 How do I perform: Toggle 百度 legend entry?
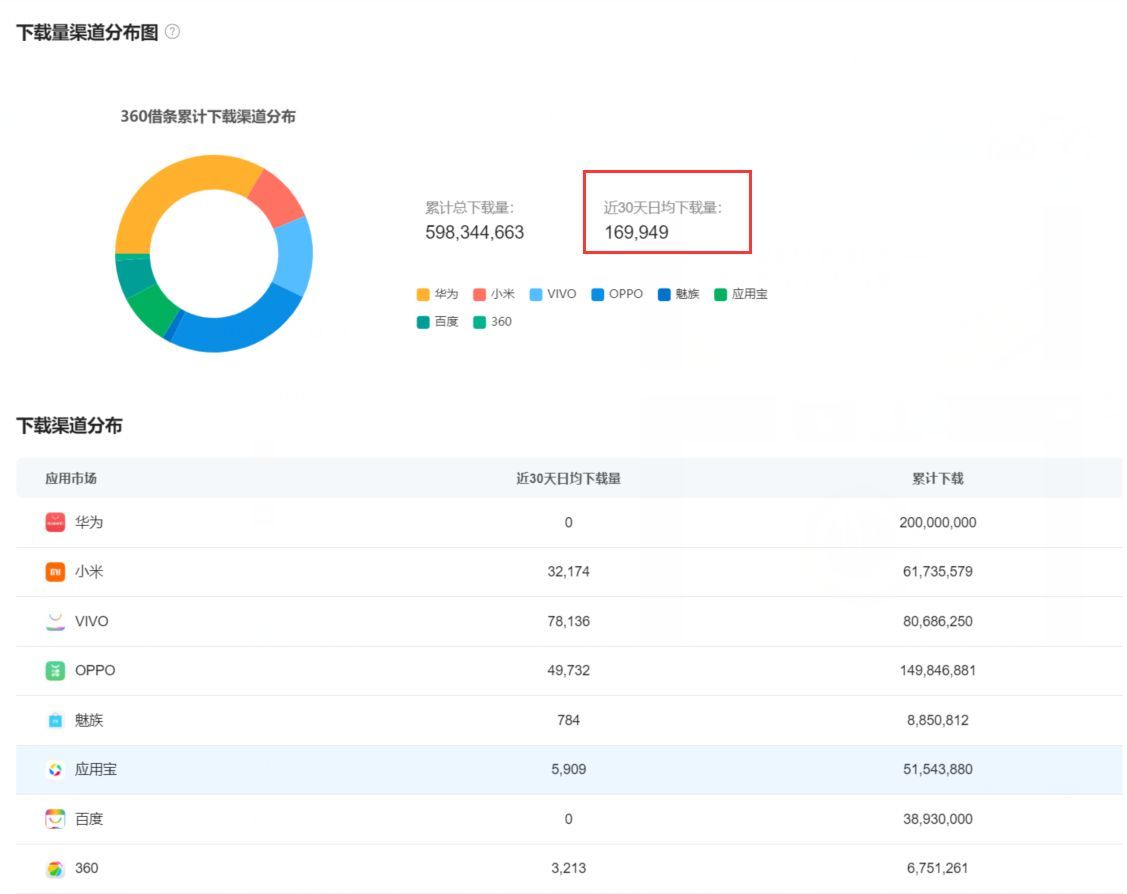pyautogui.click(x=437, y=322)
